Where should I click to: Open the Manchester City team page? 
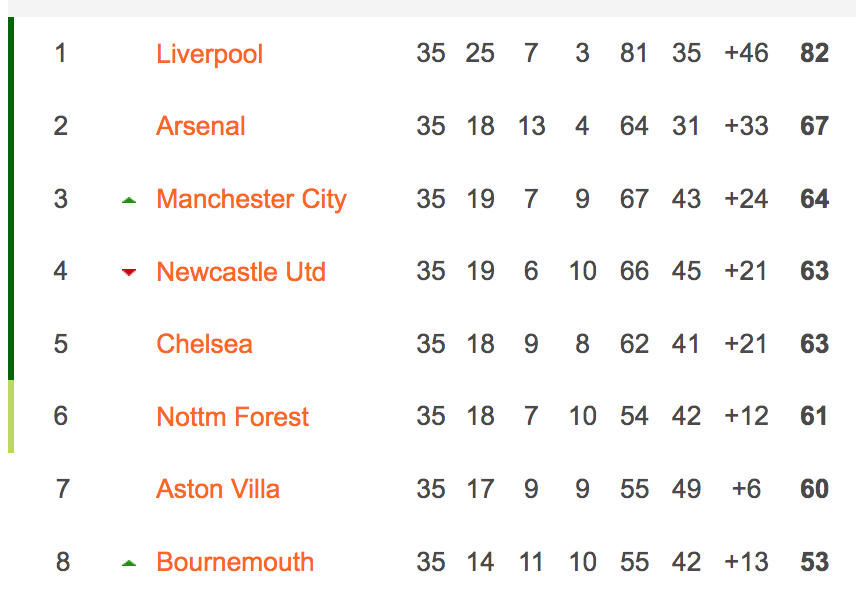(251, 199)
